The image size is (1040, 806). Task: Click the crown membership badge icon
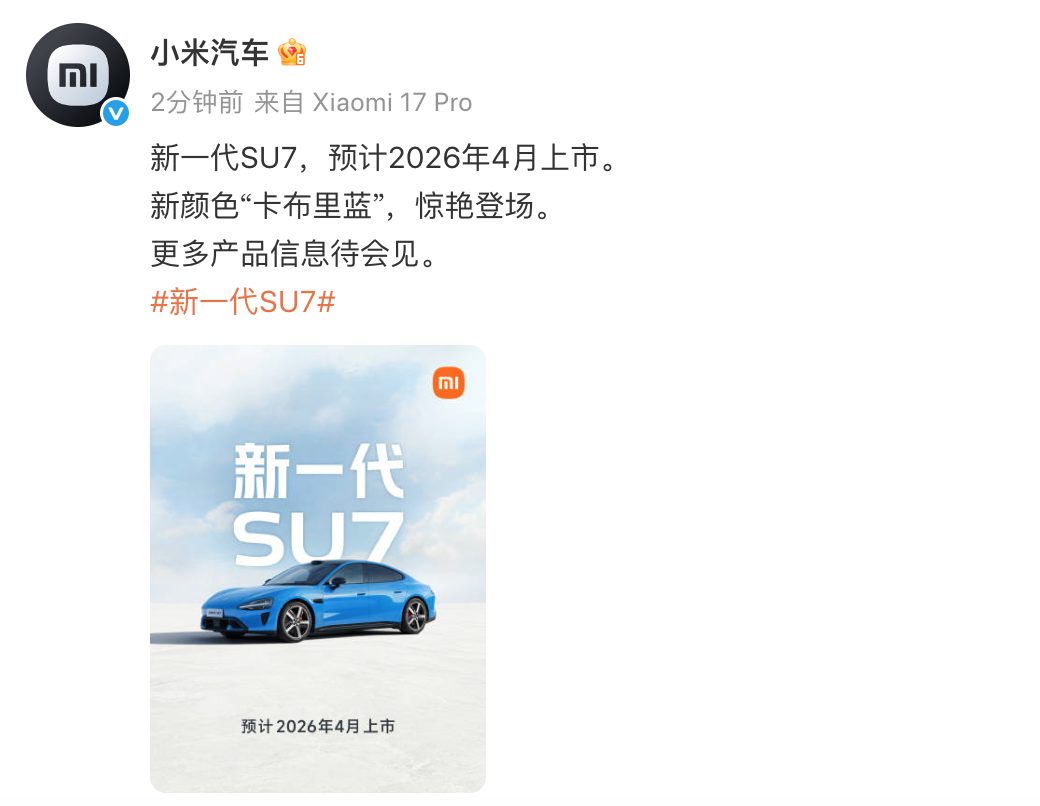(x=292, y=52)
